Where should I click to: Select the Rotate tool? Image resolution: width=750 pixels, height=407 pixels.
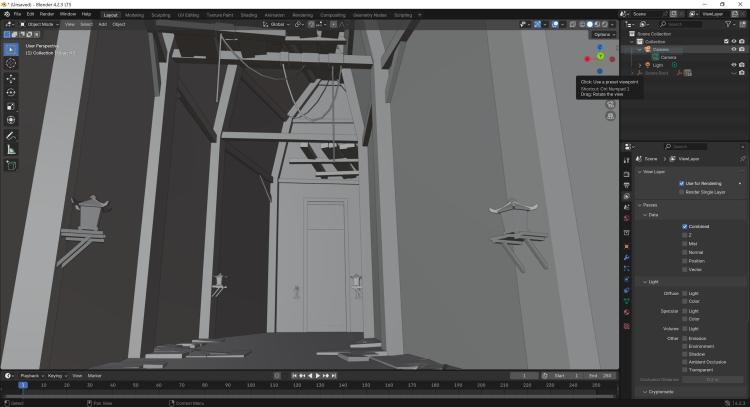(11, 92)
